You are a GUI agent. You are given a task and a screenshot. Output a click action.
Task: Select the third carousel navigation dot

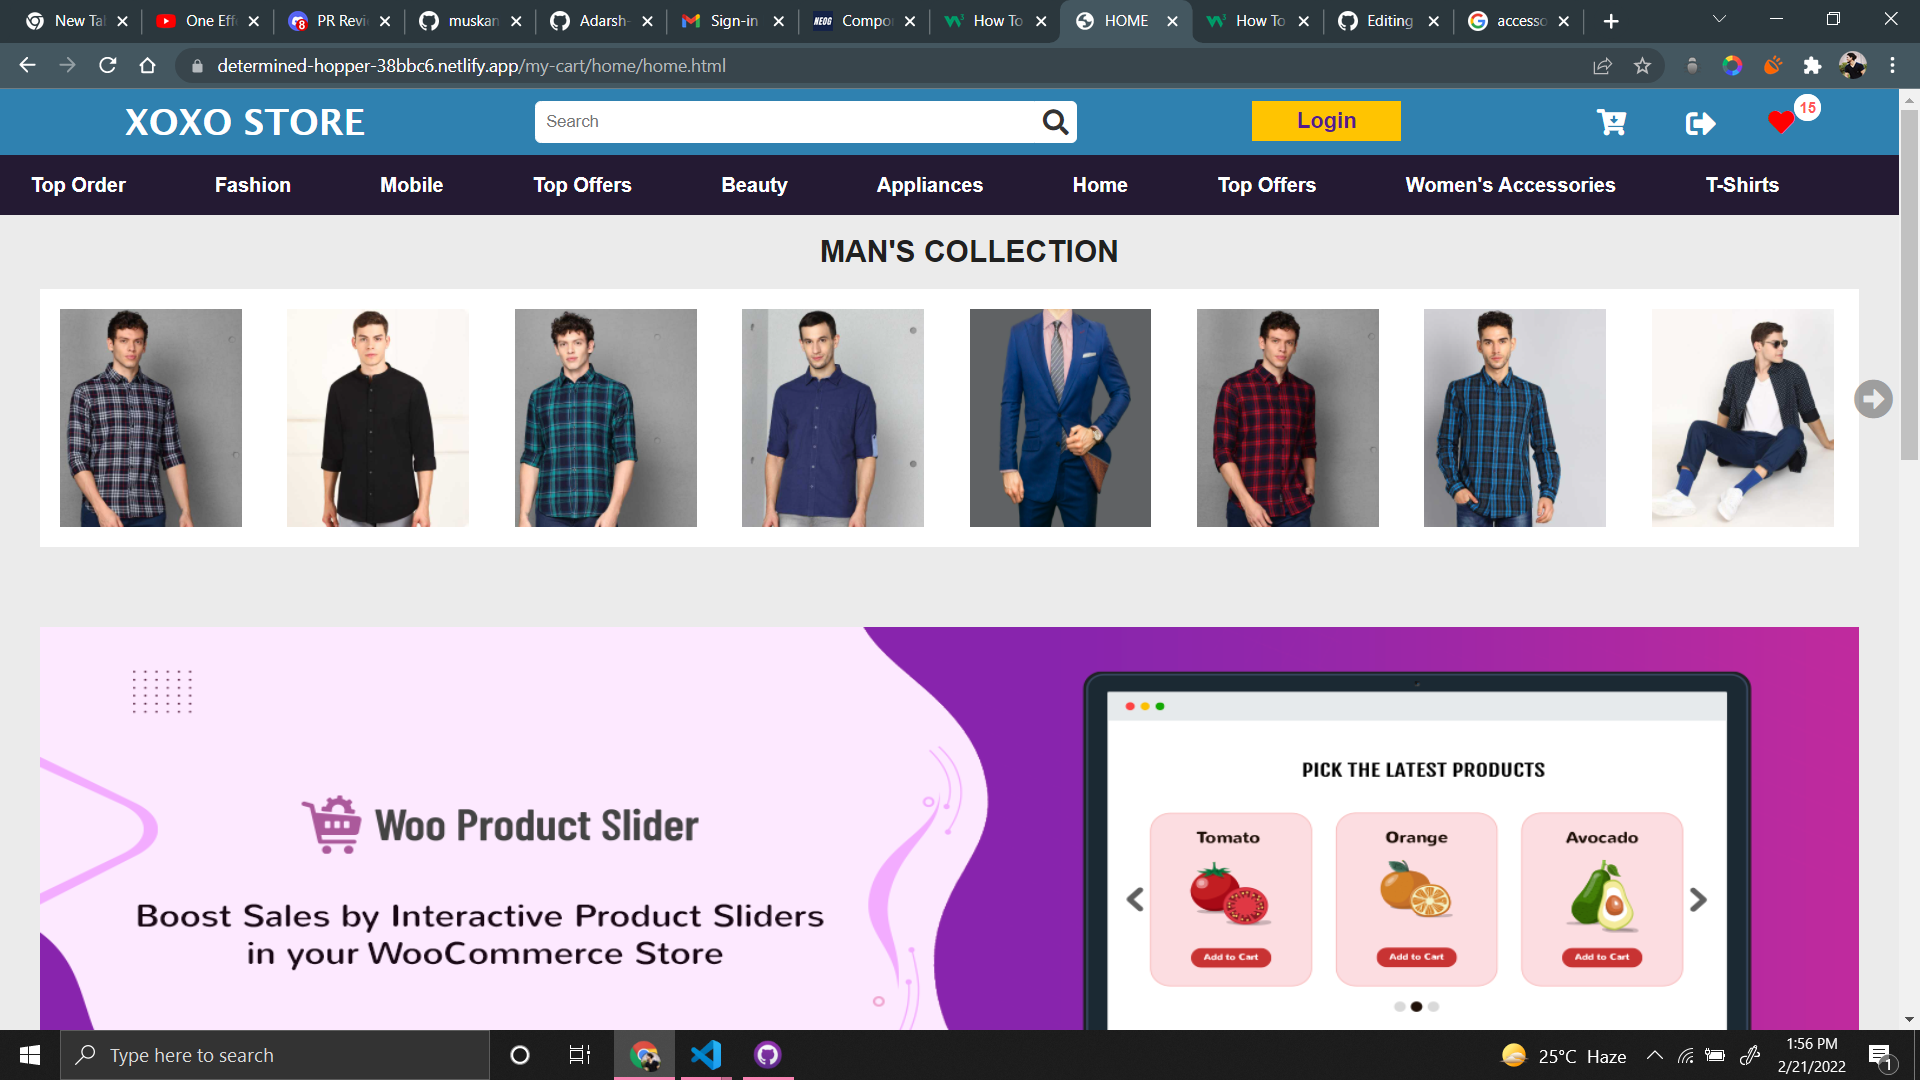(x=1434, y=1007)
